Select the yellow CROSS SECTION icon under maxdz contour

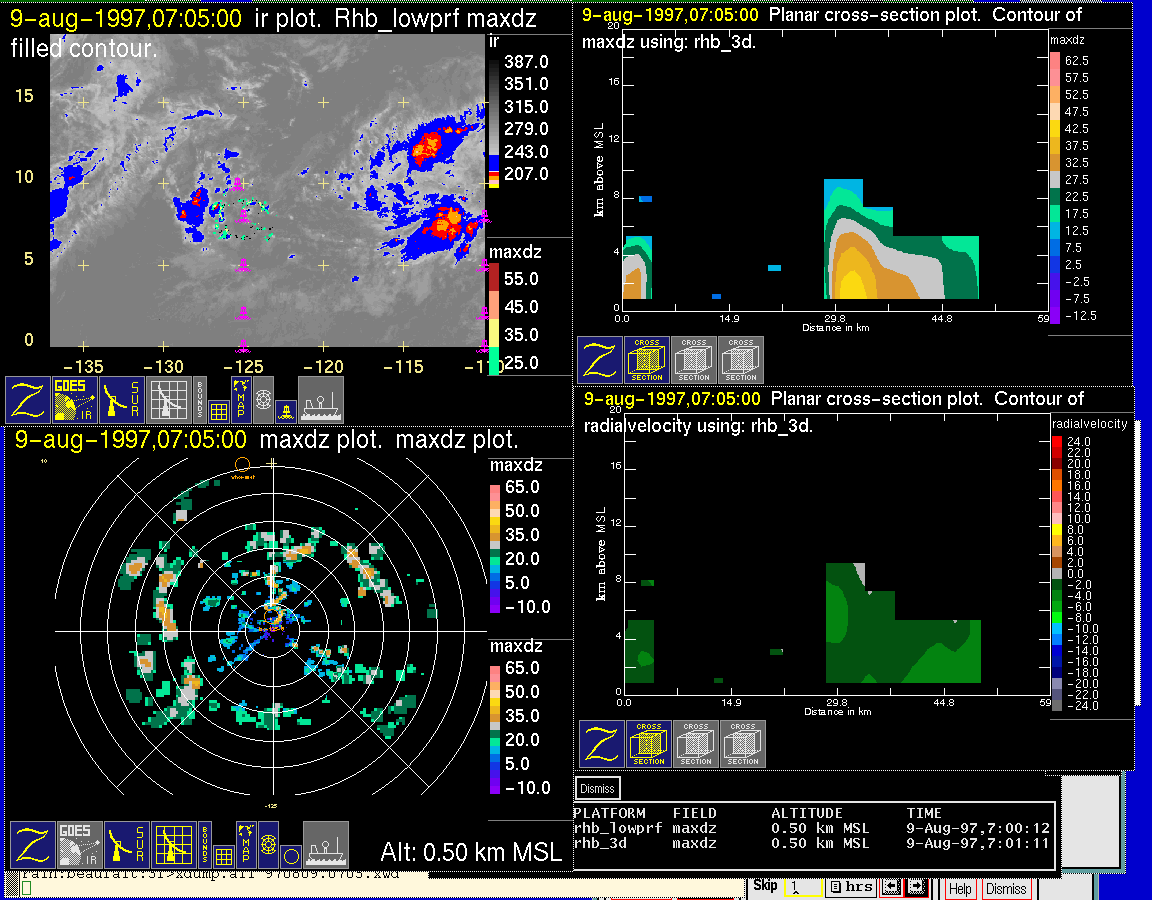pos(647,360)
